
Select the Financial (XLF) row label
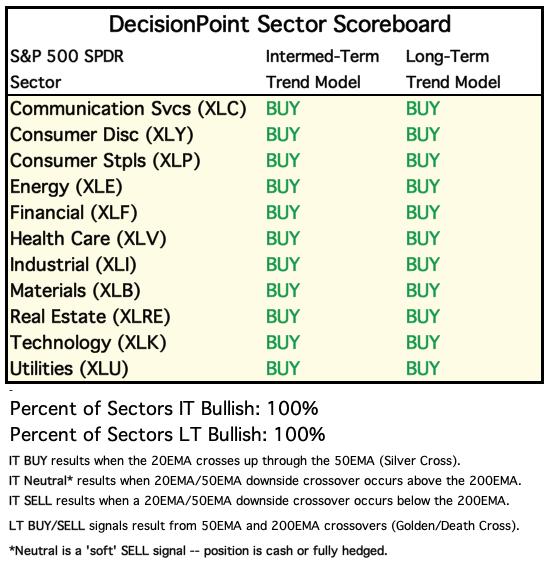click(74, 213)
